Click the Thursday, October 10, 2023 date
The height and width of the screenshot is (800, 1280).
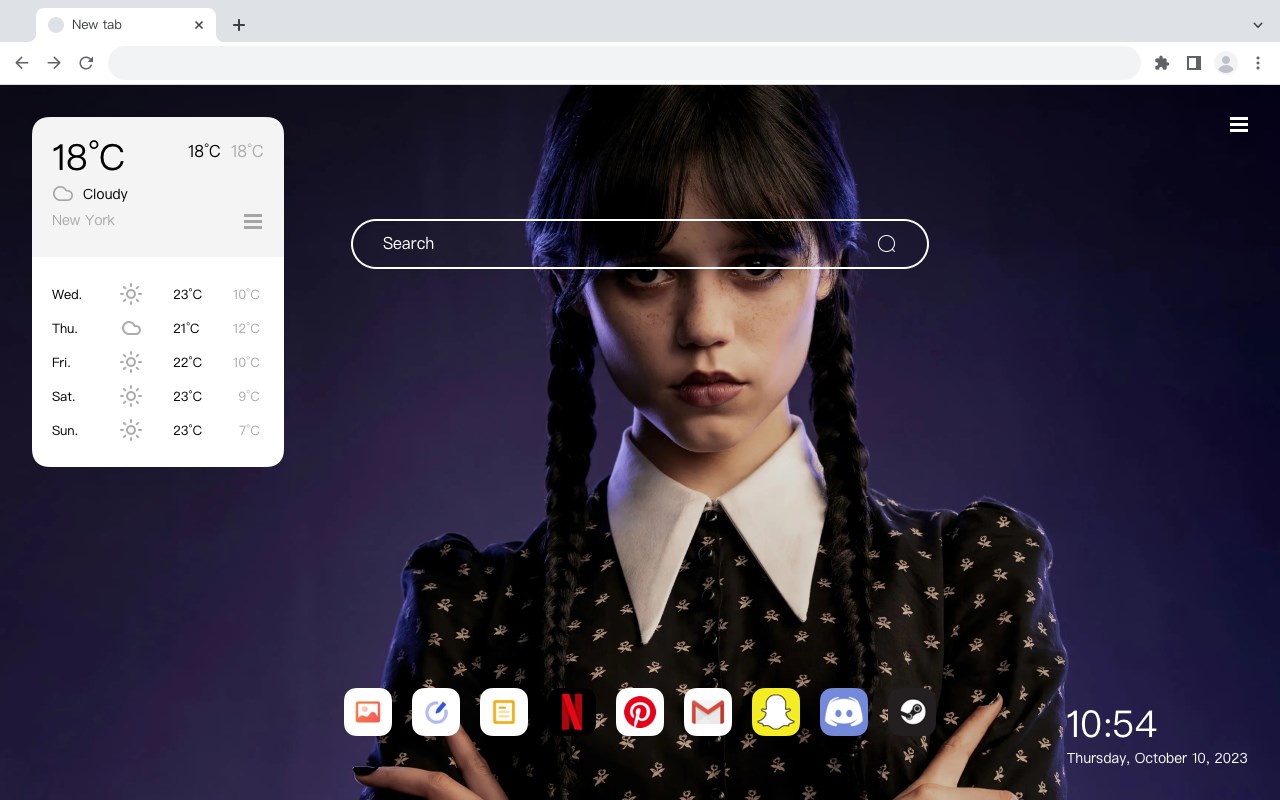pos(1157,758)
